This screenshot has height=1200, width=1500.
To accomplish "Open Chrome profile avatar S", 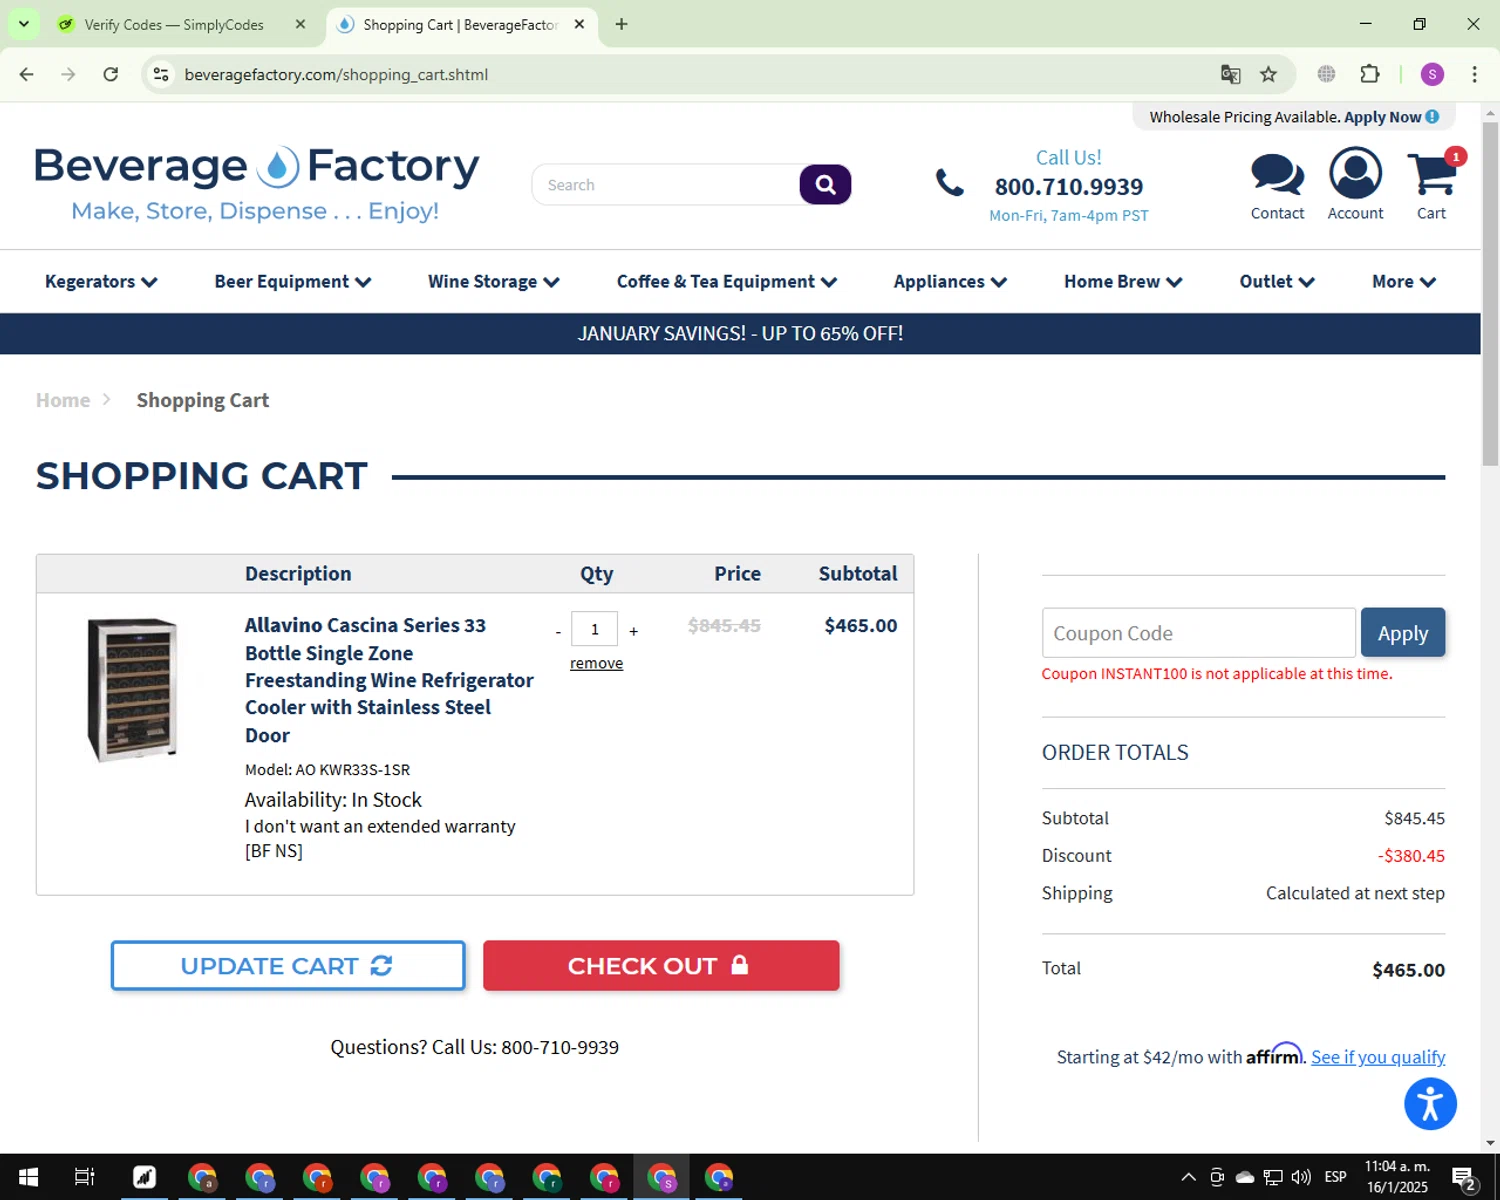I will point(1432,74).
